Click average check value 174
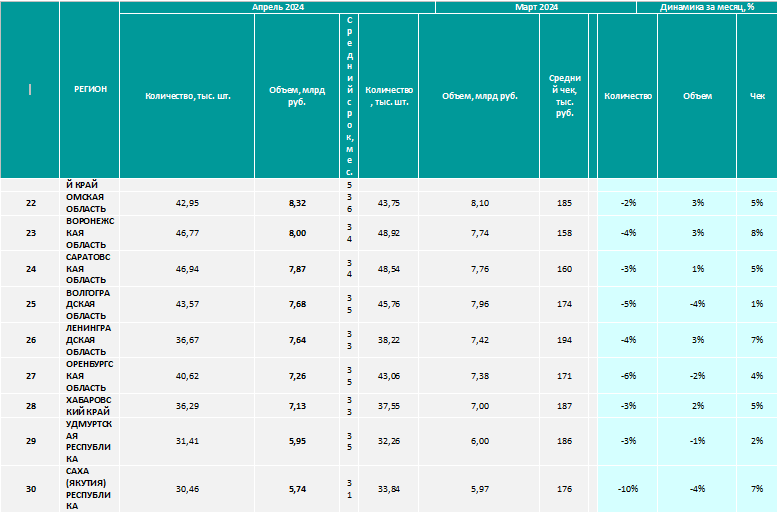The image size is (779, 512). pyautogui.click(x=564, y=304)
